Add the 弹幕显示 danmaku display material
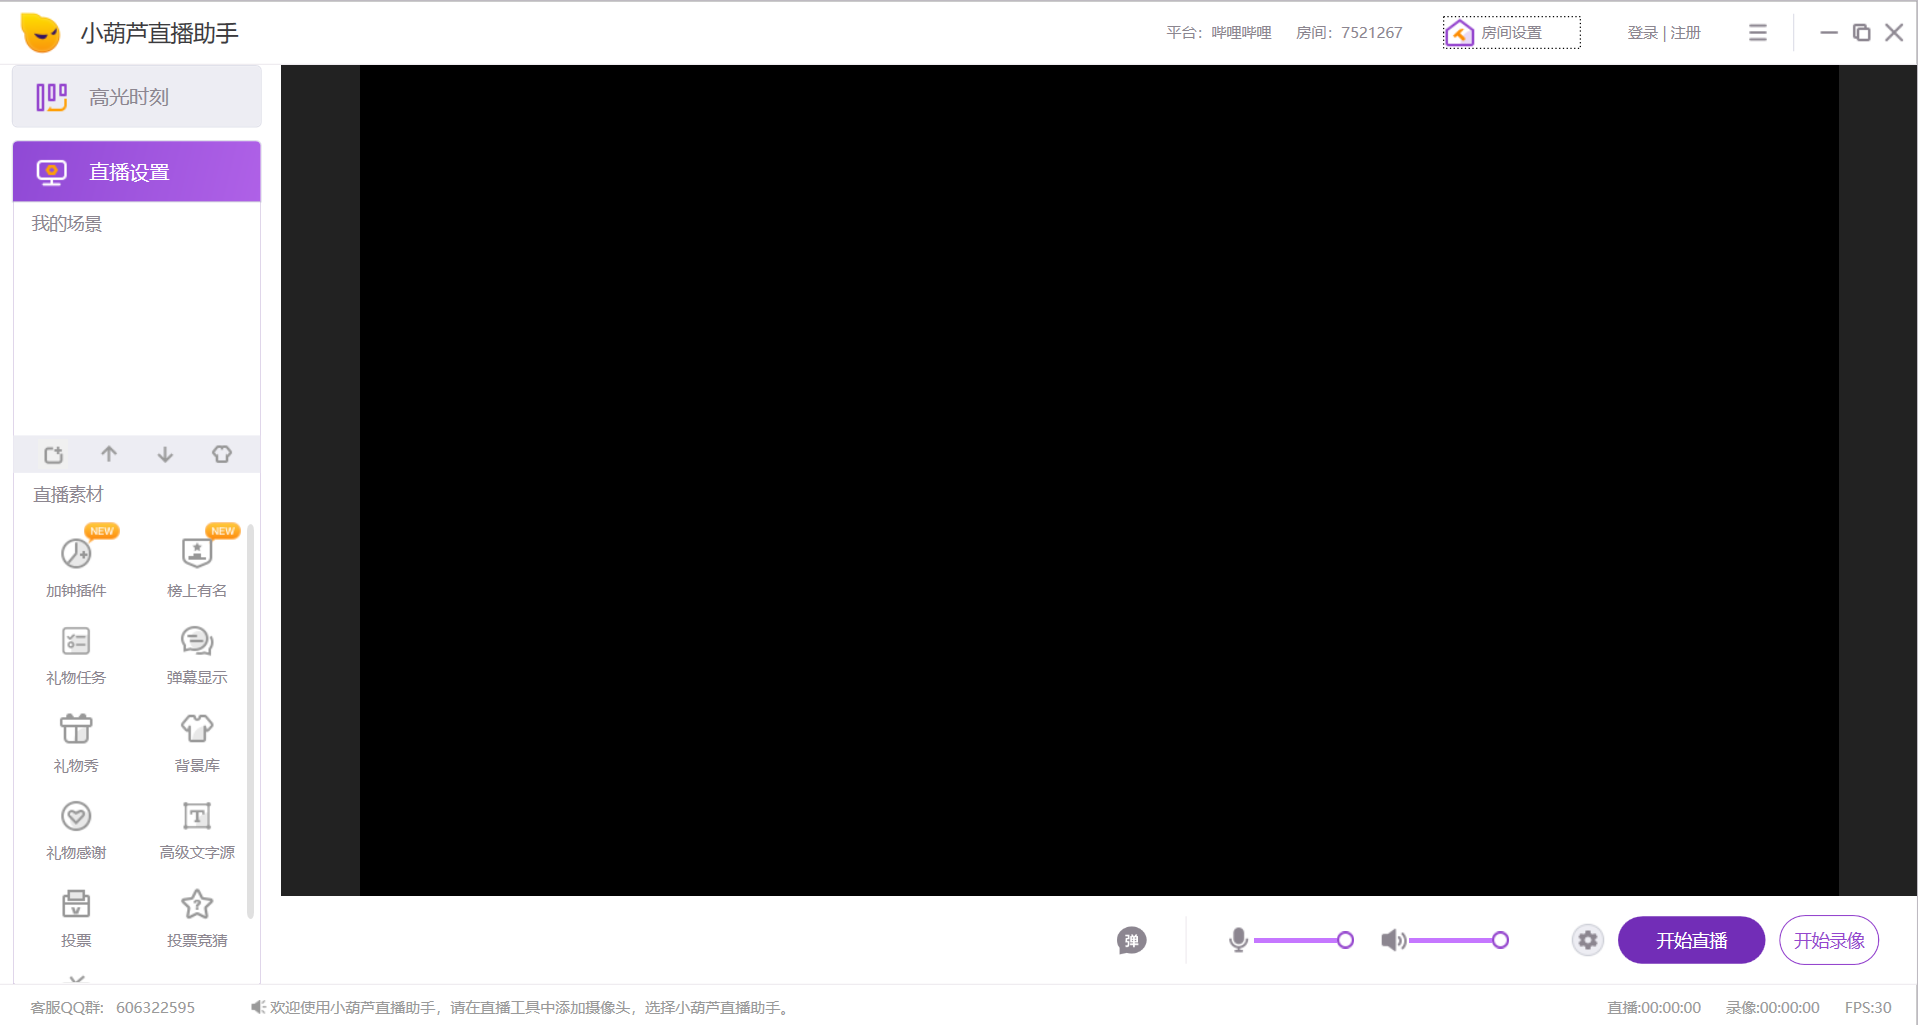Screen dimensions: 1918x1025 click(197, 655)
